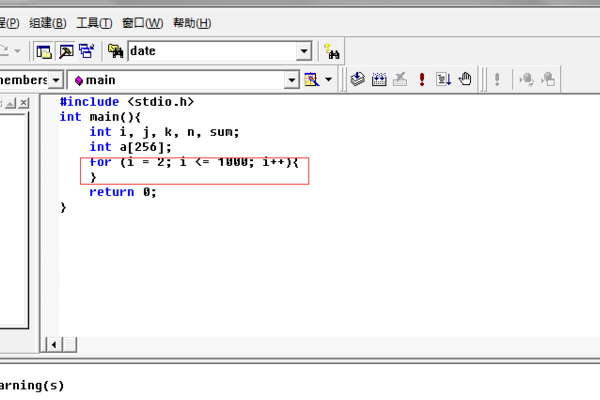Toggle the Output window visibility

(65, 51)
